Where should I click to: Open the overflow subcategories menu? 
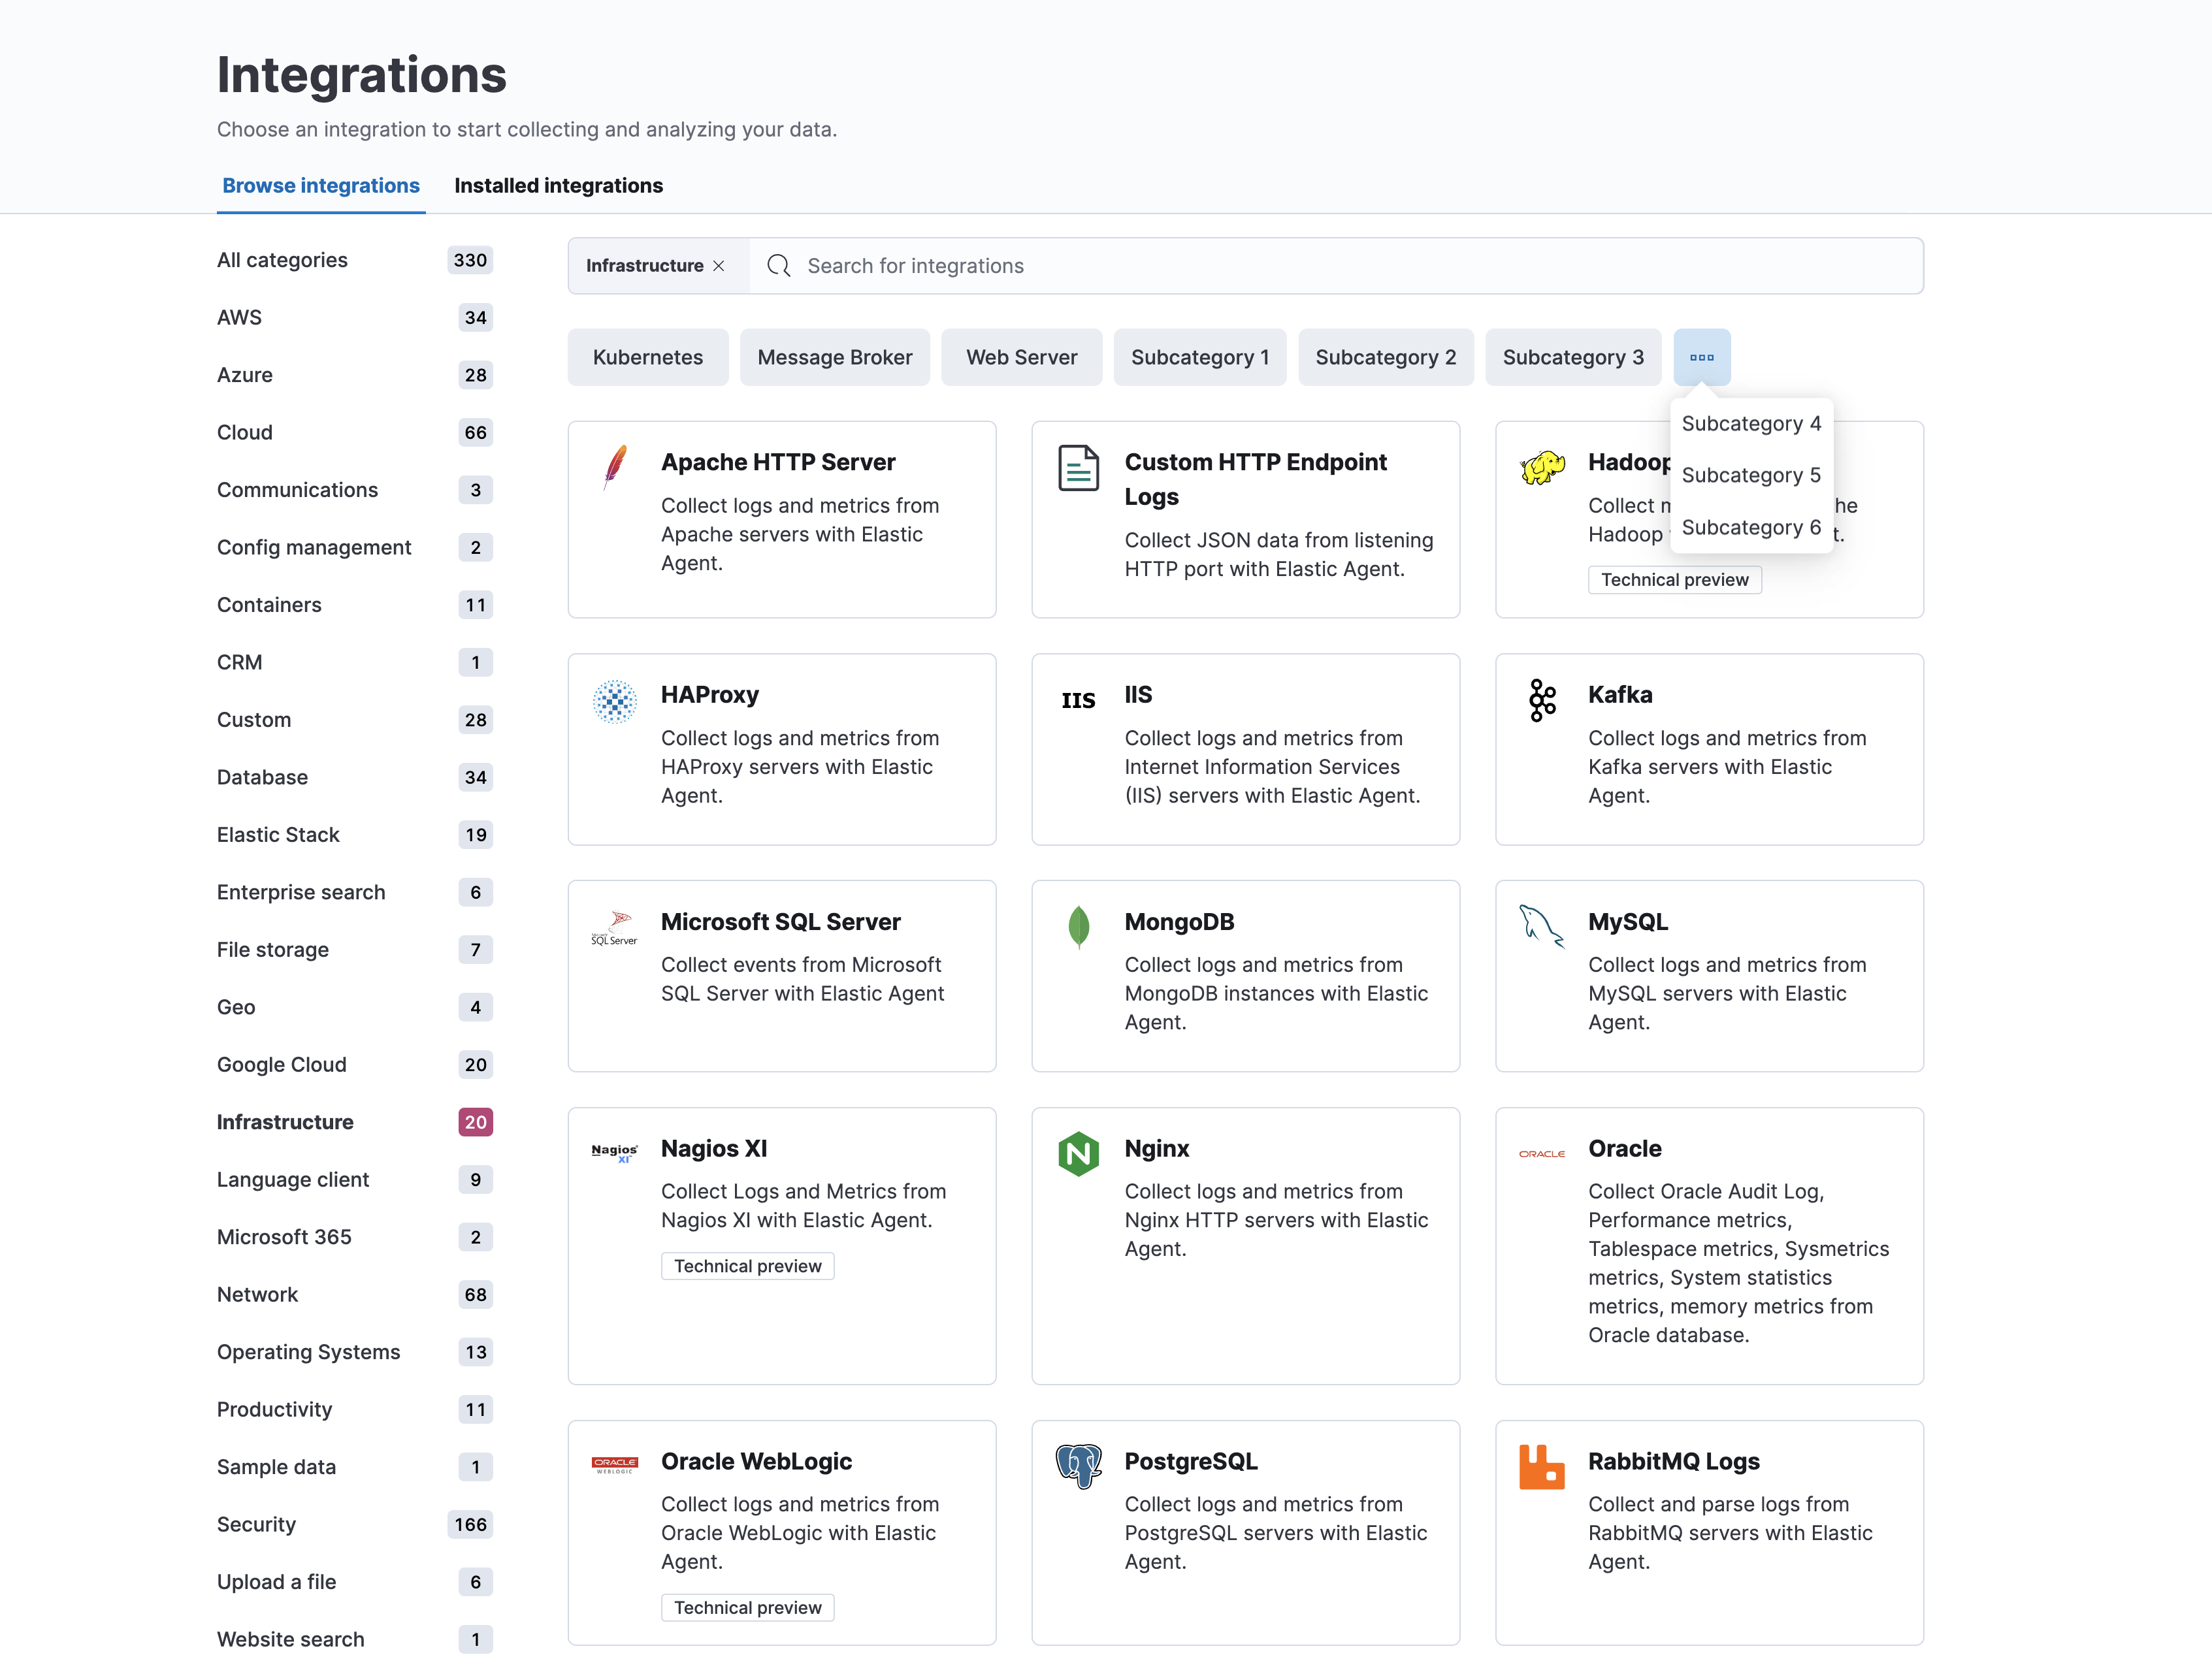click(1702, 357)
